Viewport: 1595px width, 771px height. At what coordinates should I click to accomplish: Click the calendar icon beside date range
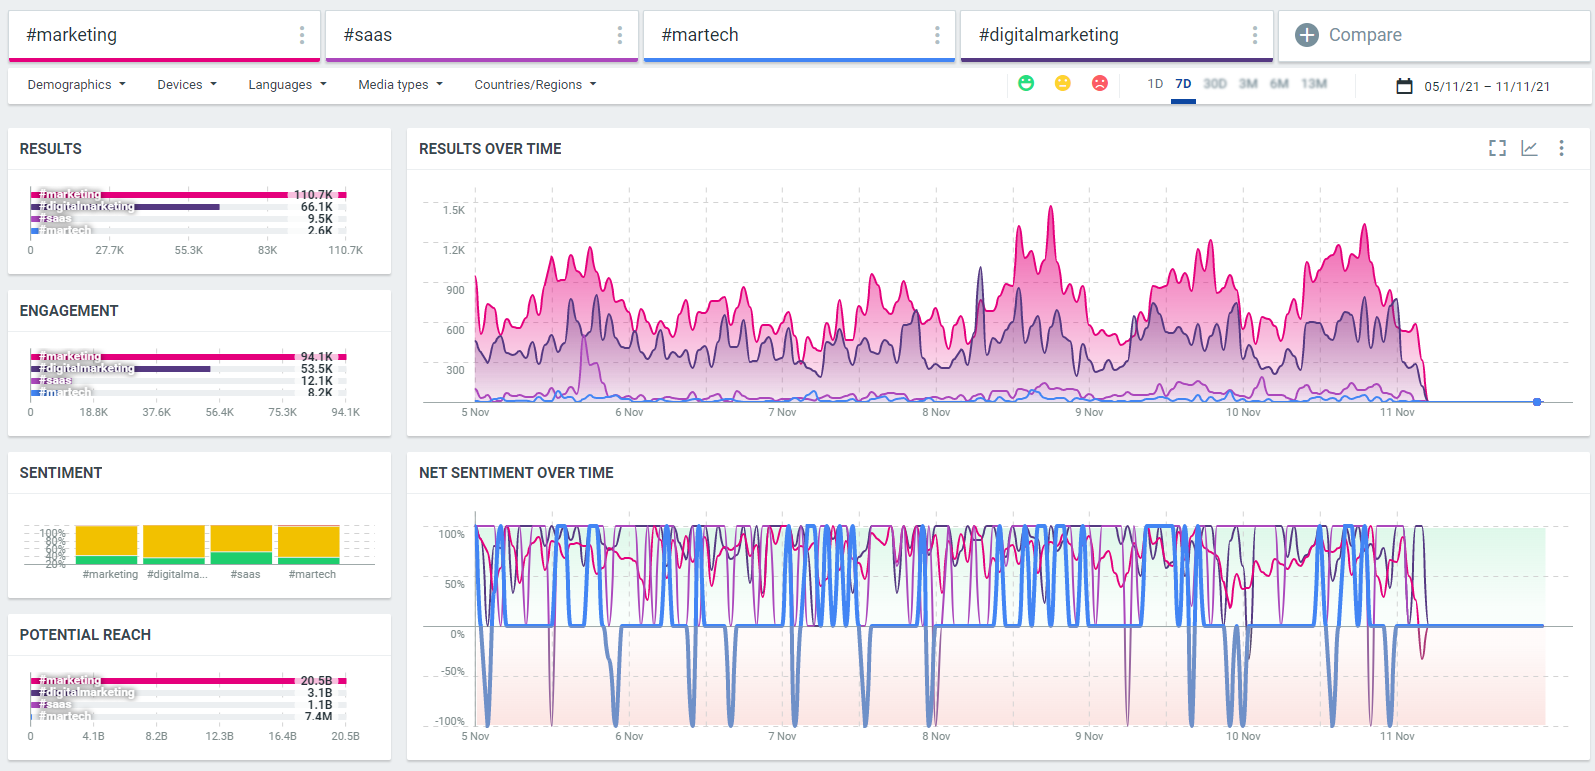(x=1404, y=86)
